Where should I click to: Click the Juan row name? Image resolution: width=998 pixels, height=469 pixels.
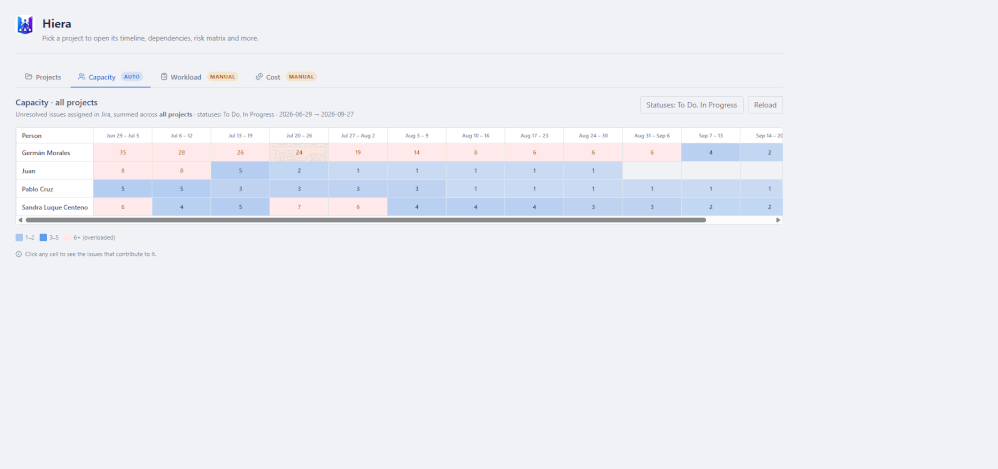coord(28,171)
